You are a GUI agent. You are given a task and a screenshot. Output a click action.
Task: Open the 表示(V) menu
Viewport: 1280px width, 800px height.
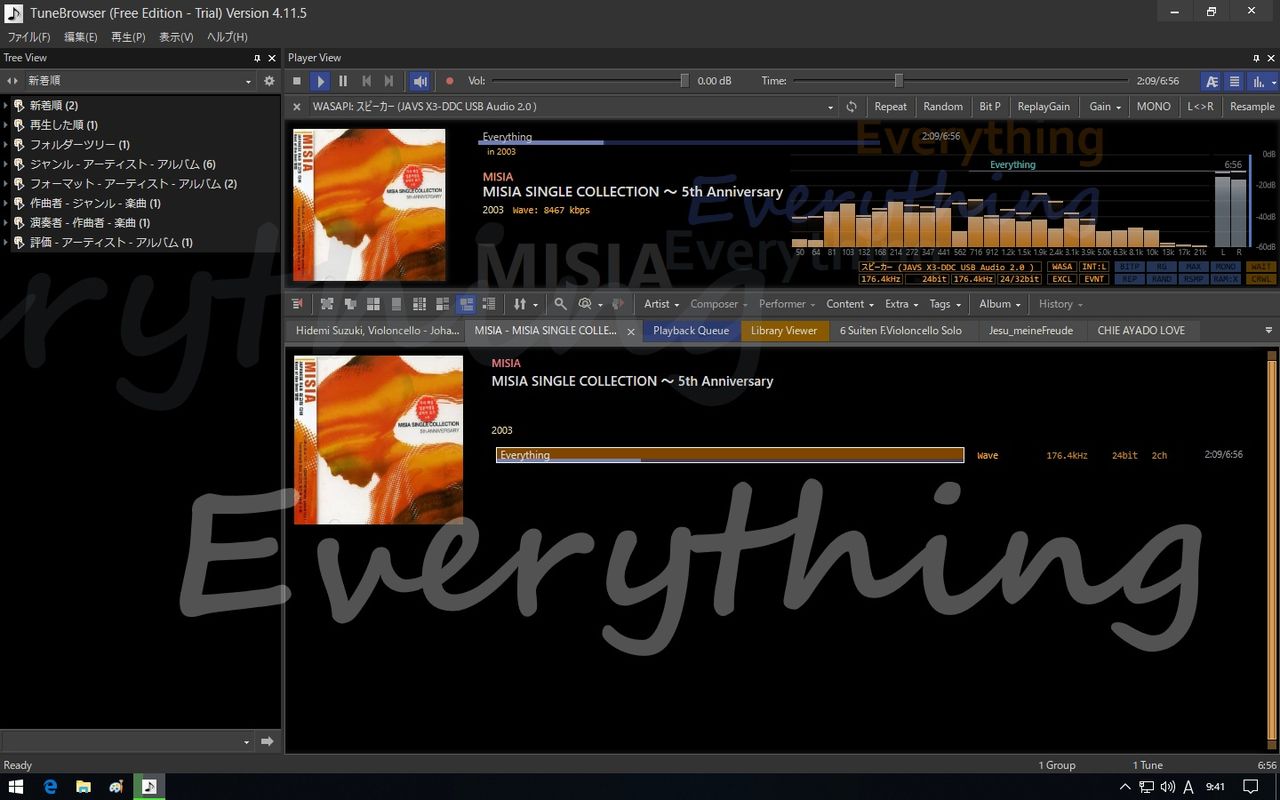(x=176, y=37)
